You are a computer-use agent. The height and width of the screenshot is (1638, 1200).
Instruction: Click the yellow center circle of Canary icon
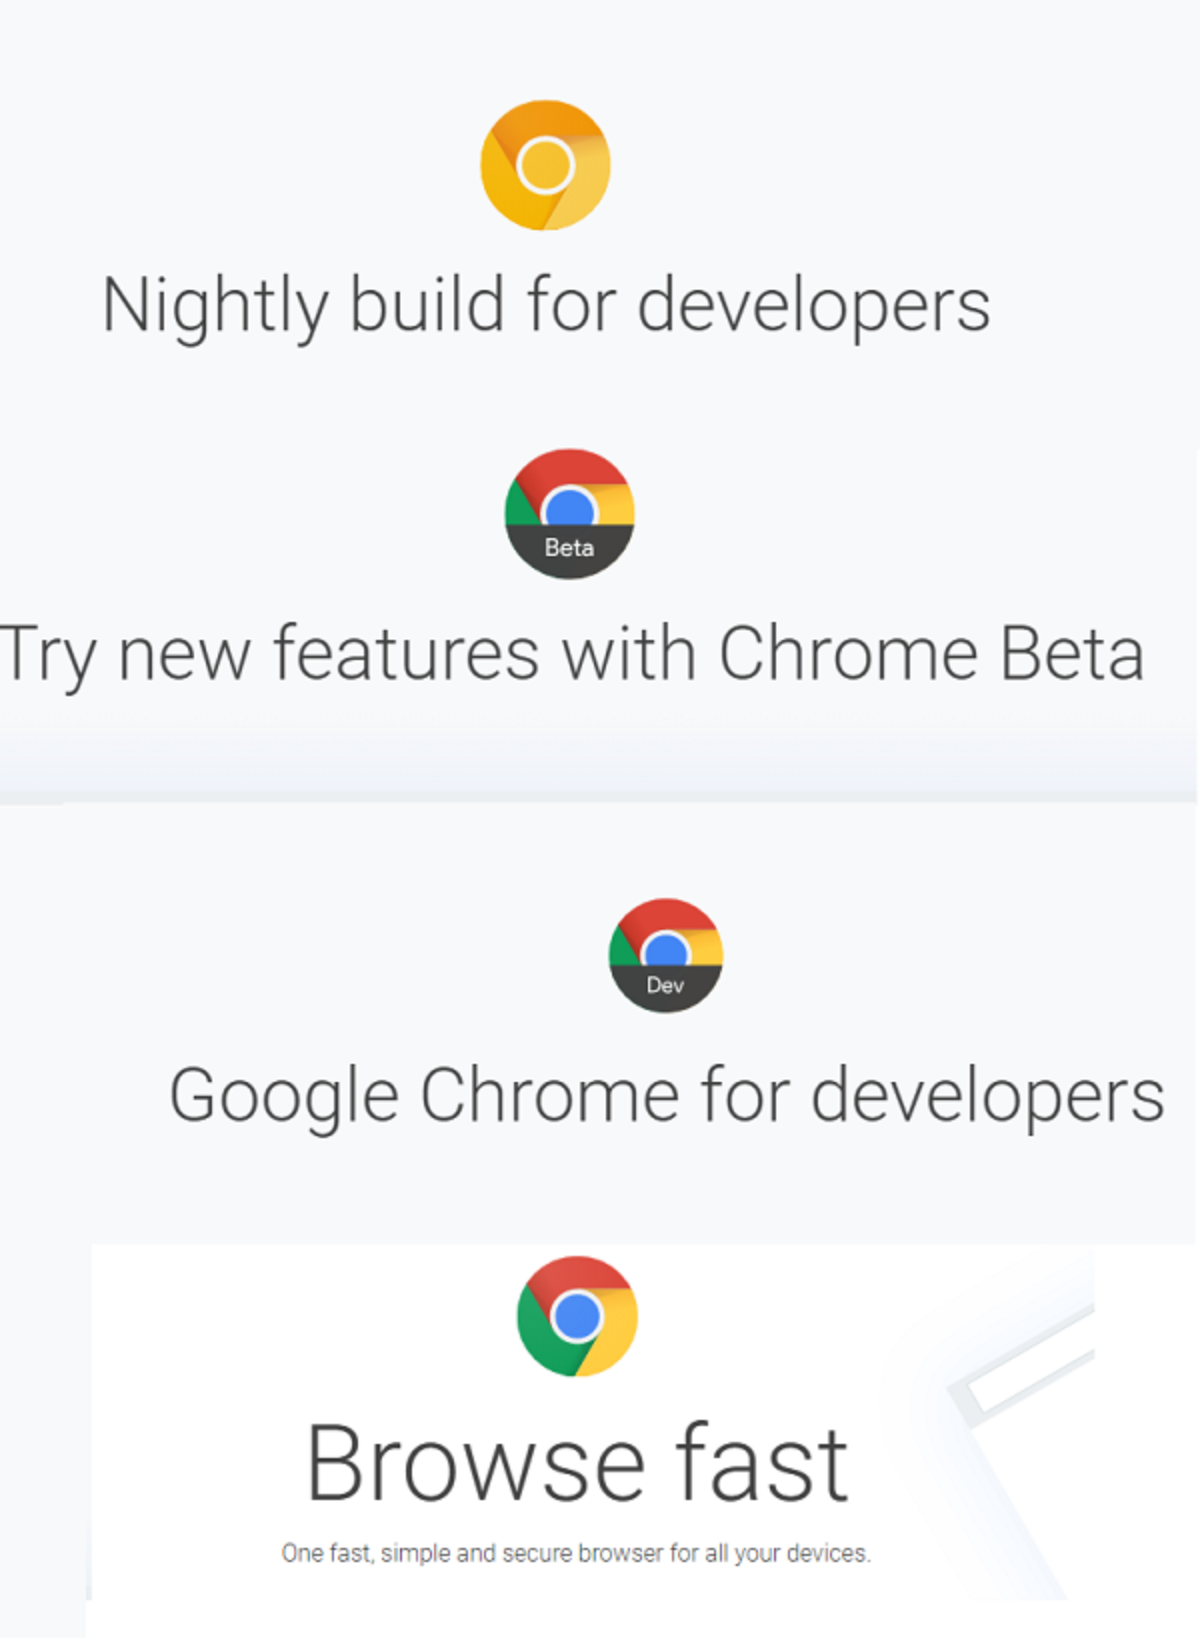545,165
